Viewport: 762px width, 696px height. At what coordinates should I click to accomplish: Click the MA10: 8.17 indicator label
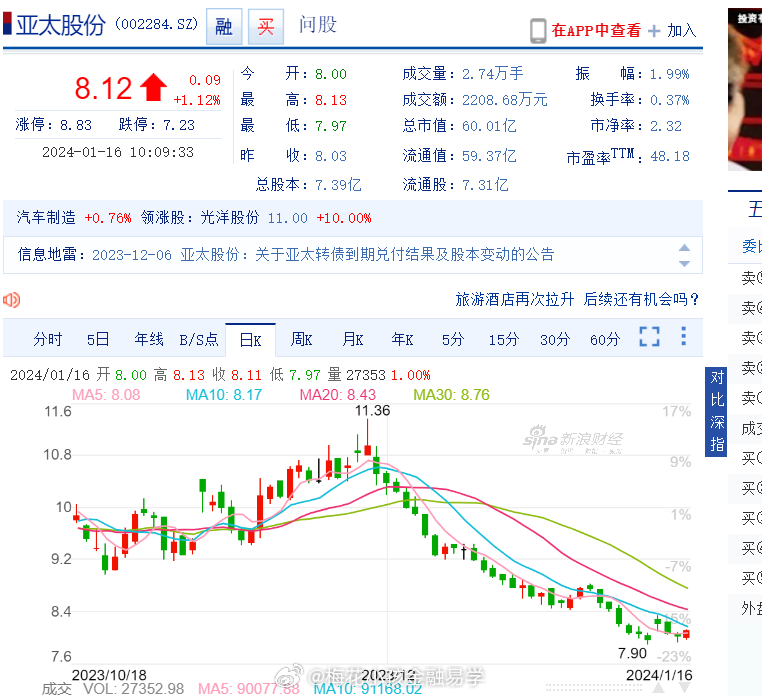224,395
